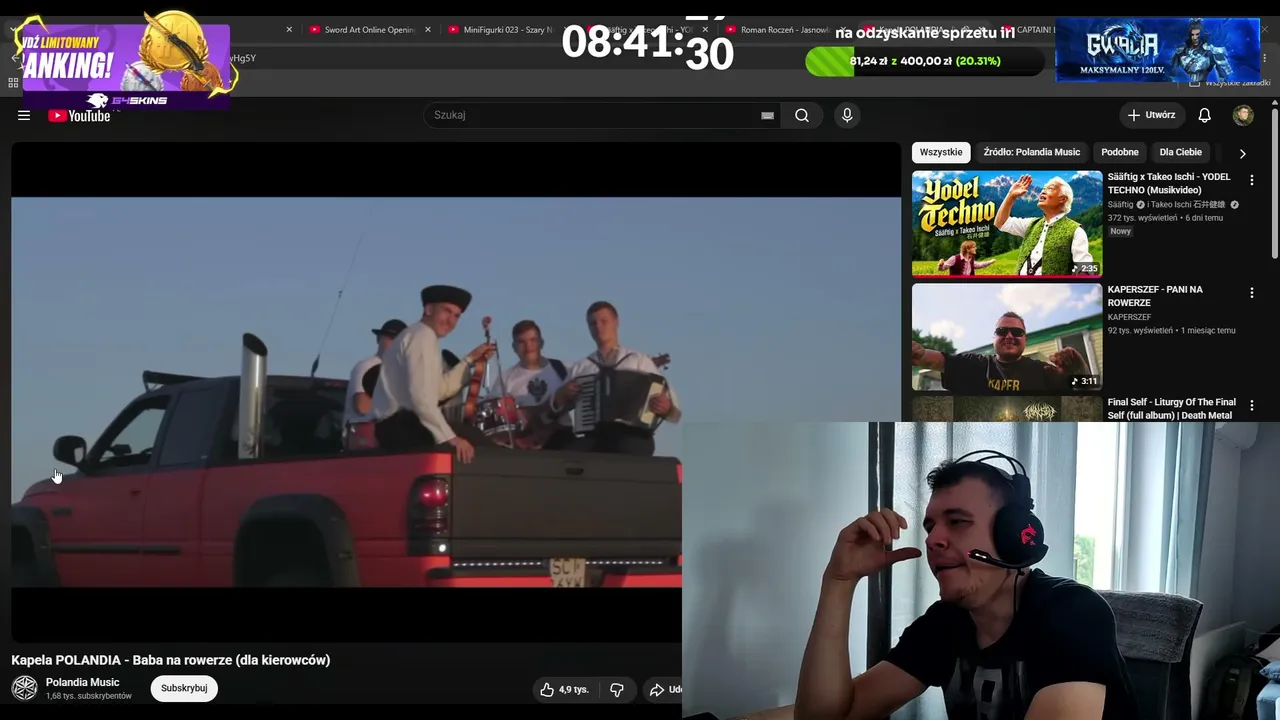Screen dimensions: 1280x720
Task: Open the account avatar menu
Action: [1243, 115]
